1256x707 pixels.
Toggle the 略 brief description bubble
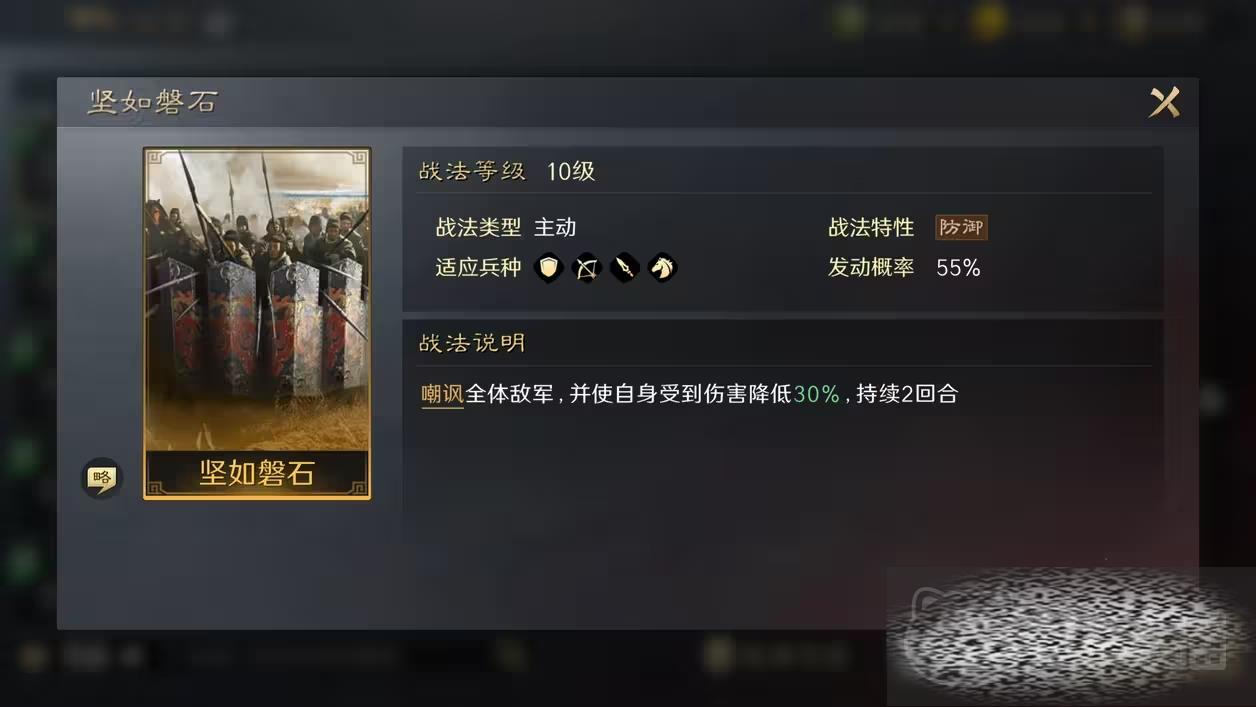click(101, 478)
